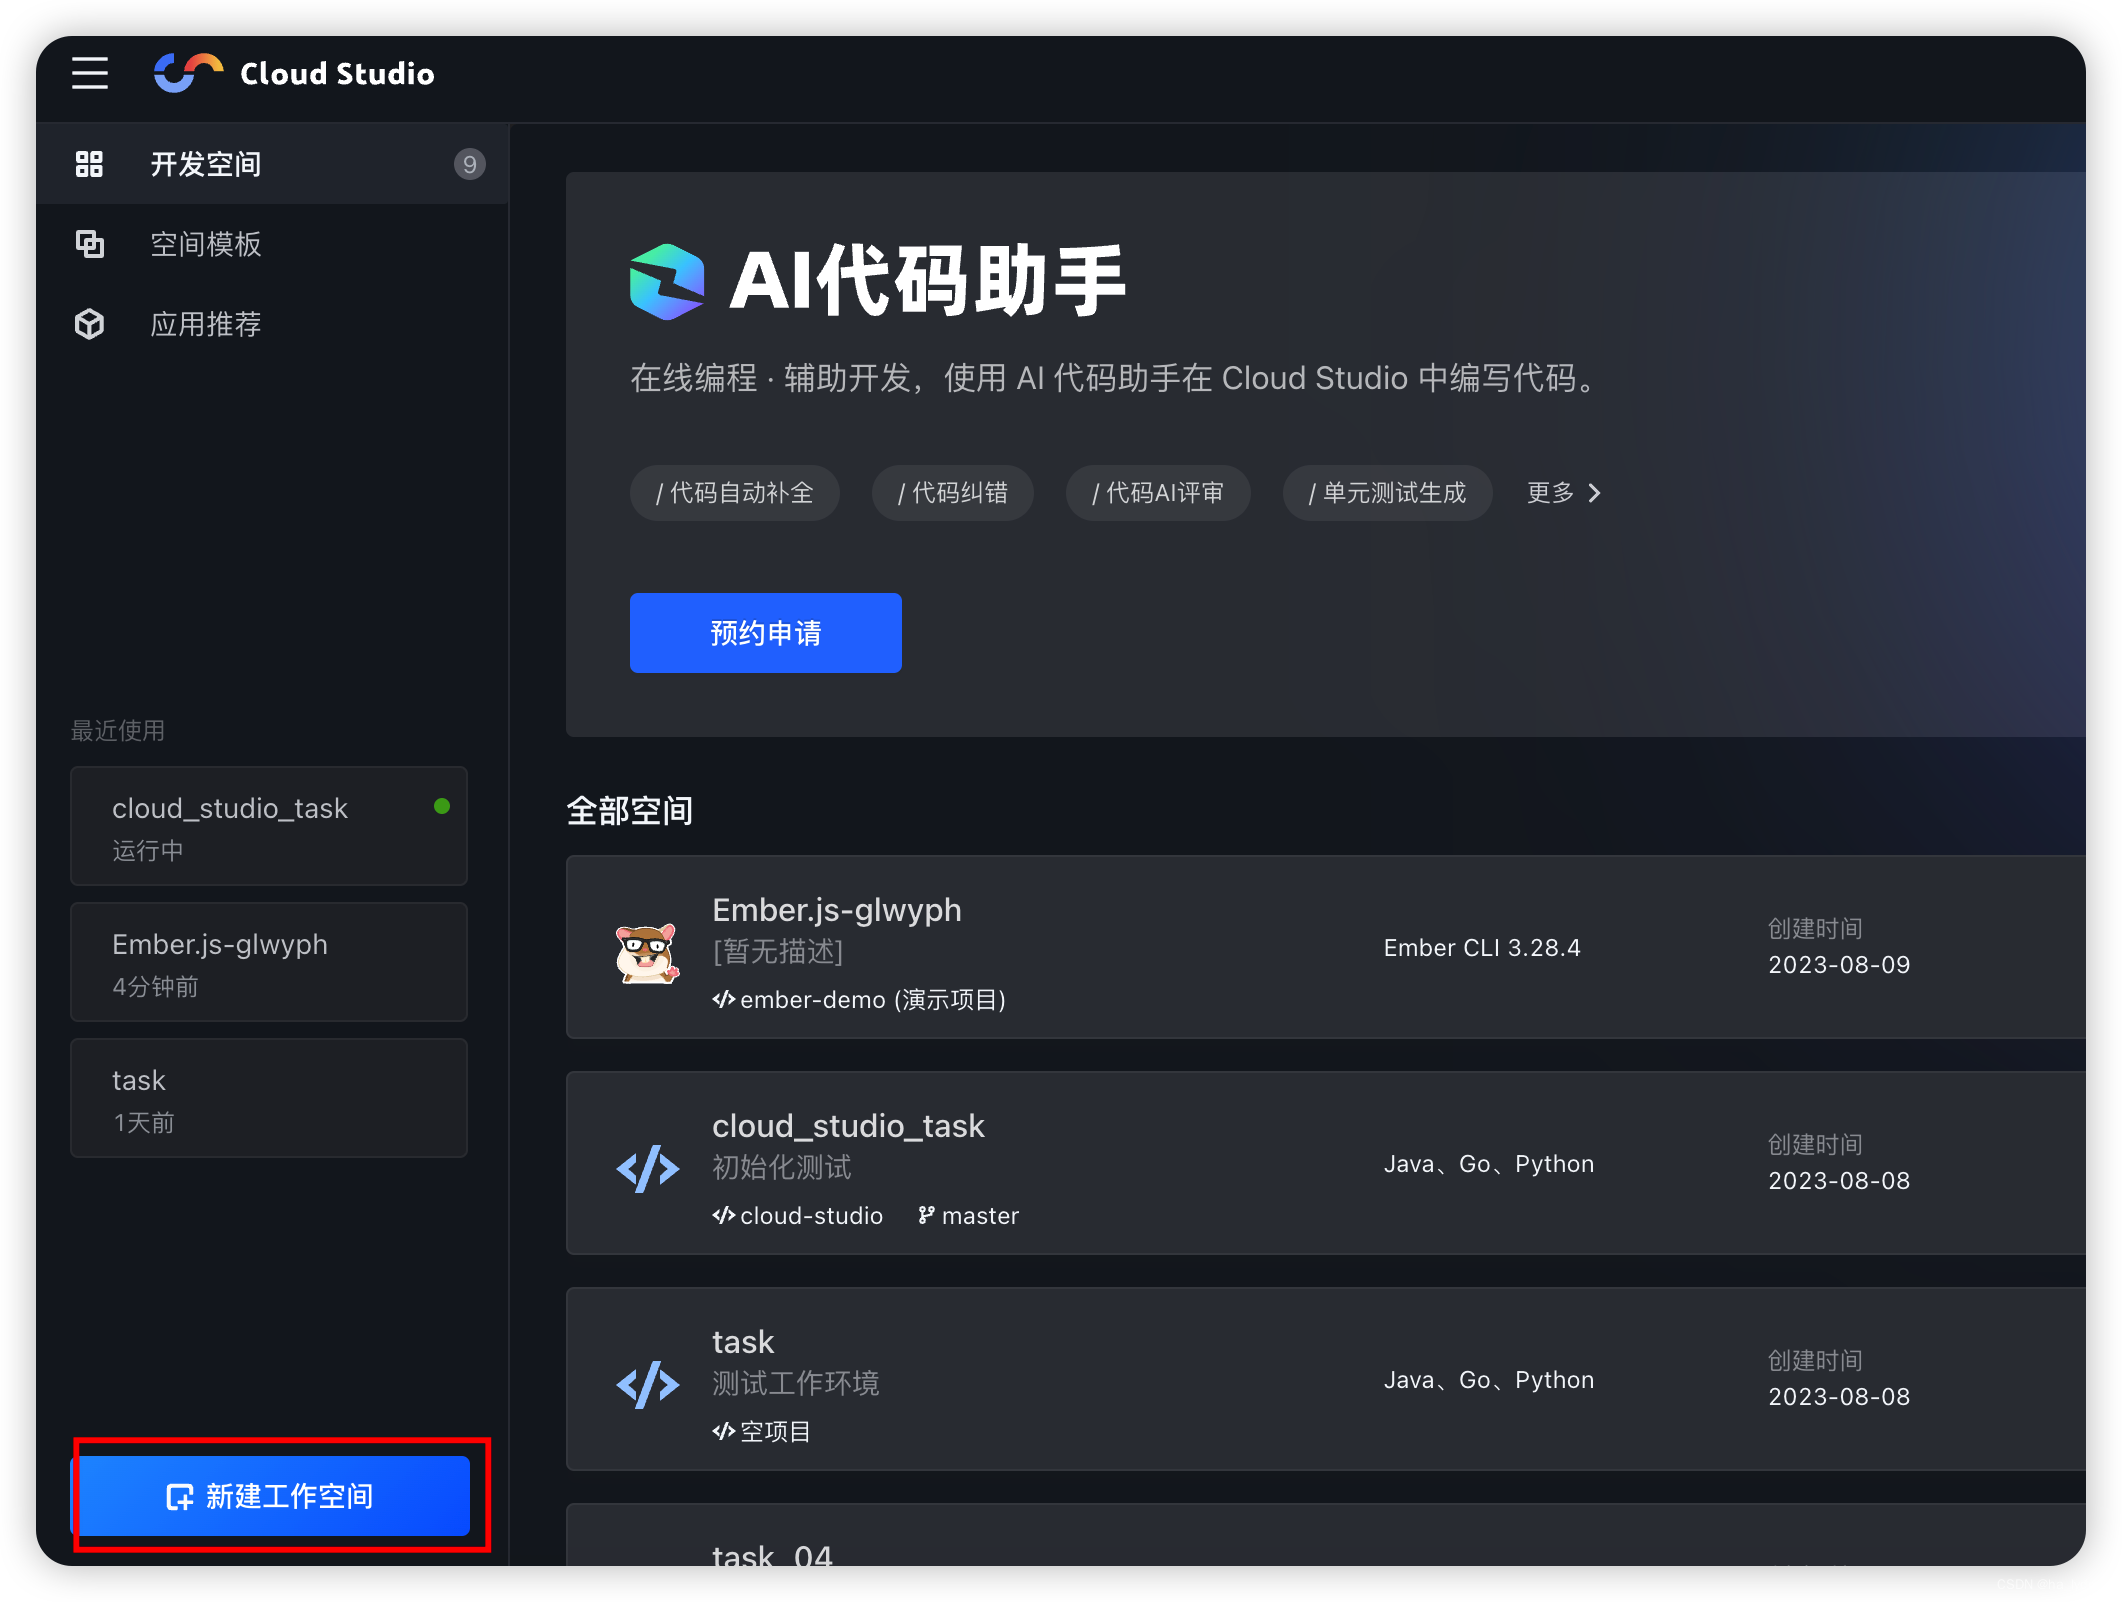Click the 新建工作空间 button
The image size is (2122, 1602).
[272, 1496]
